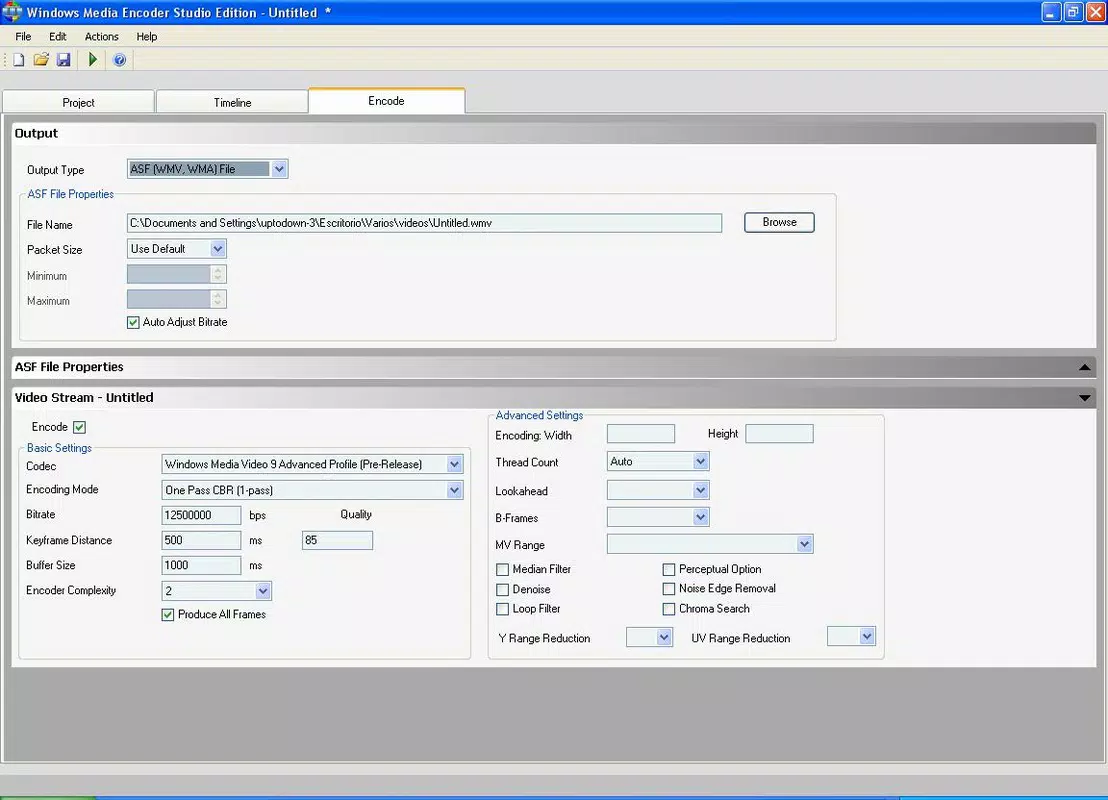
Task: Open the B-Frames dropdown
Action: [658, 517]
